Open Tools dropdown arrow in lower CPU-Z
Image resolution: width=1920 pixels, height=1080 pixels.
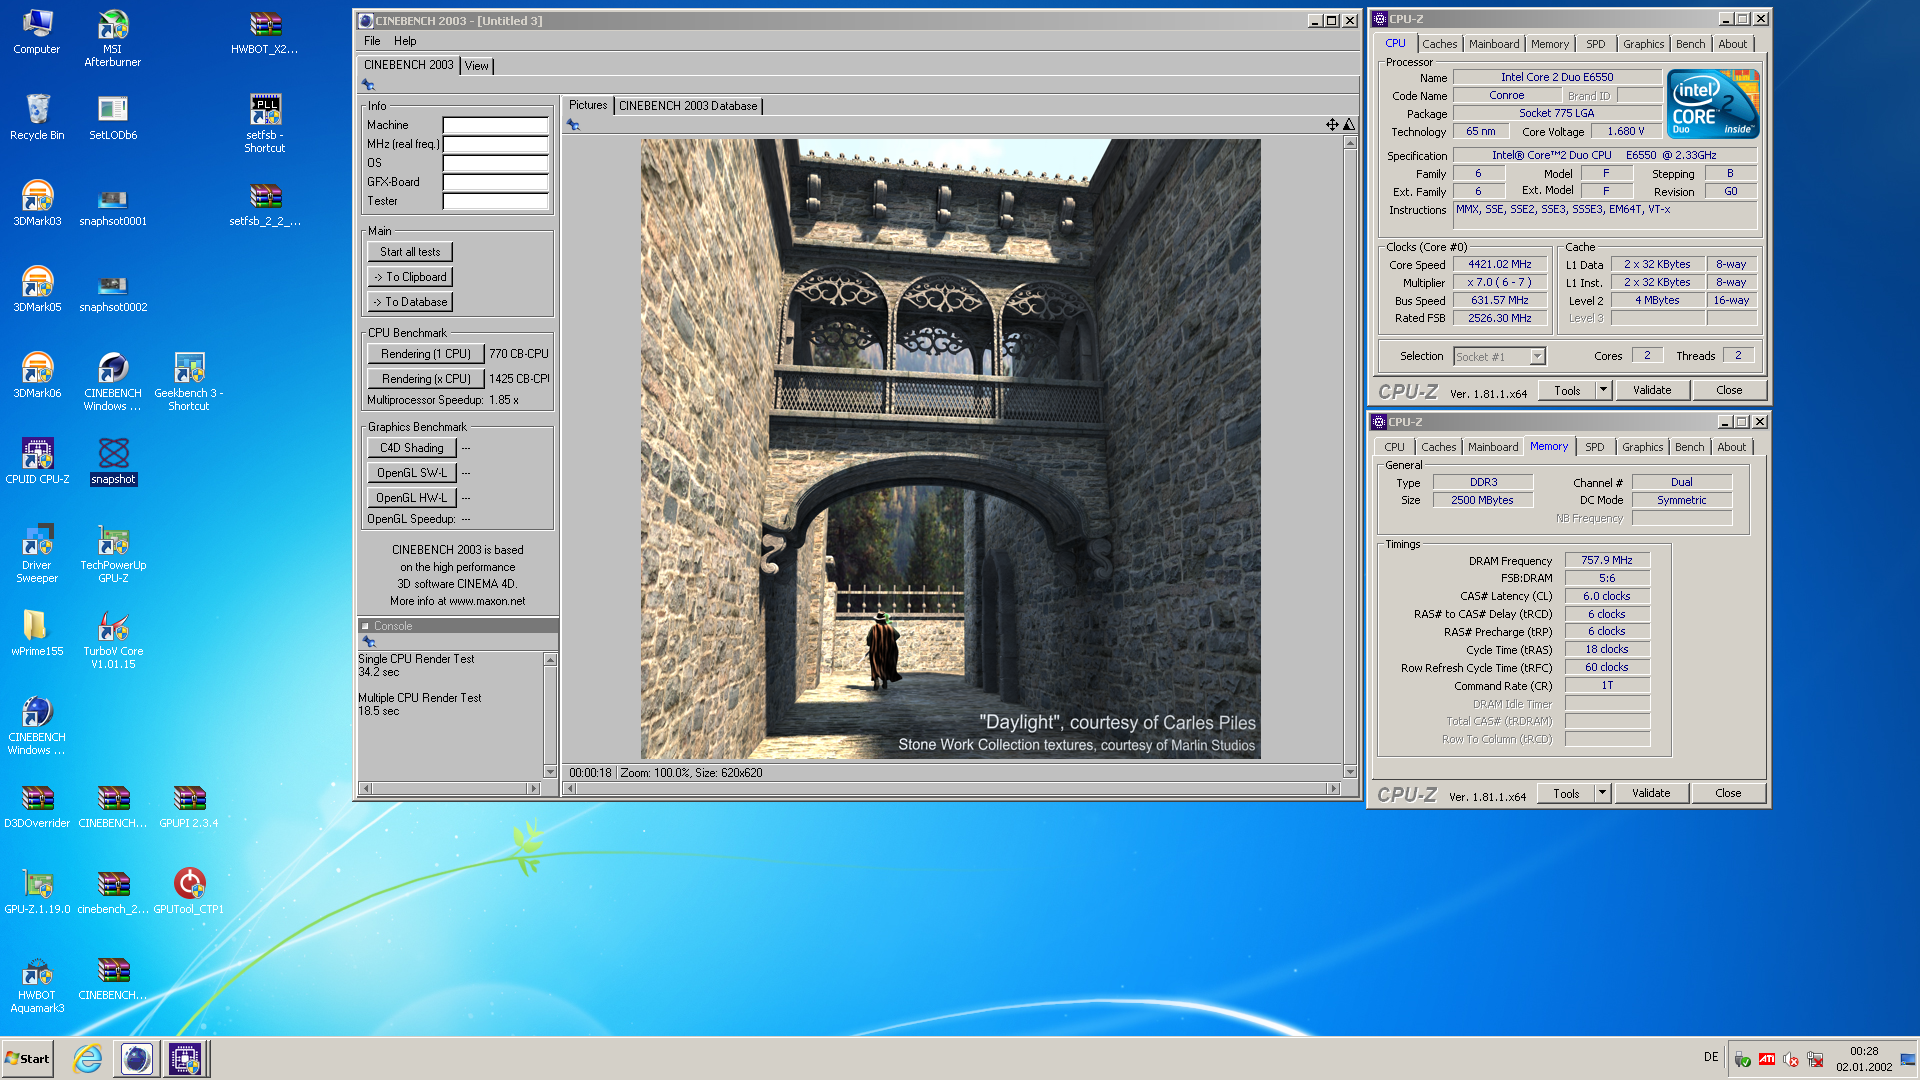(1602, 794)
